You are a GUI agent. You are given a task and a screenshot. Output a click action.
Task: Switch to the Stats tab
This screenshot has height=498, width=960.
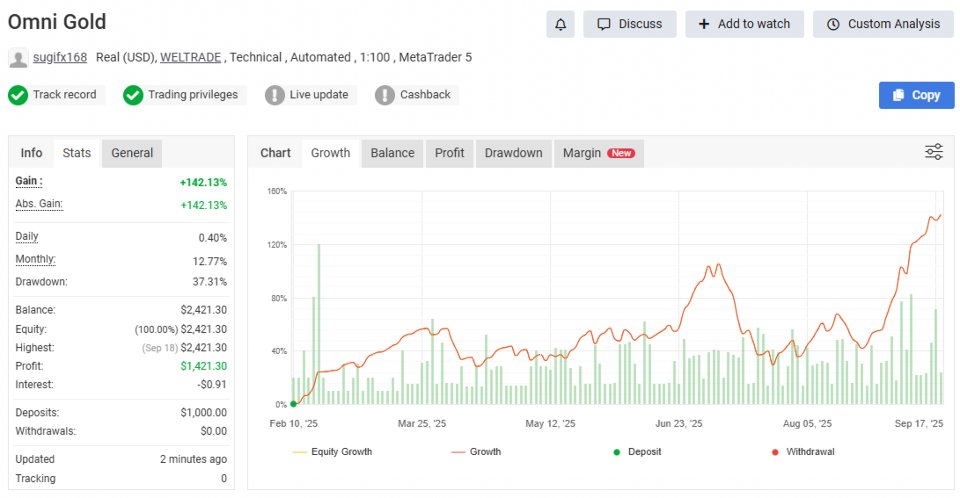(77, 153)
